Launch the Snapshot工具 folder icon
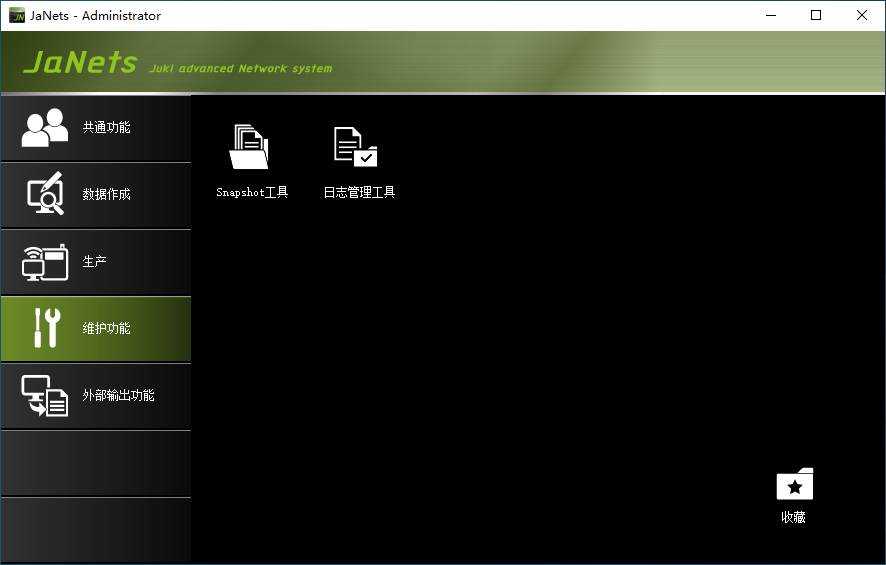This screenshot has width=886, height=565. 250,148
